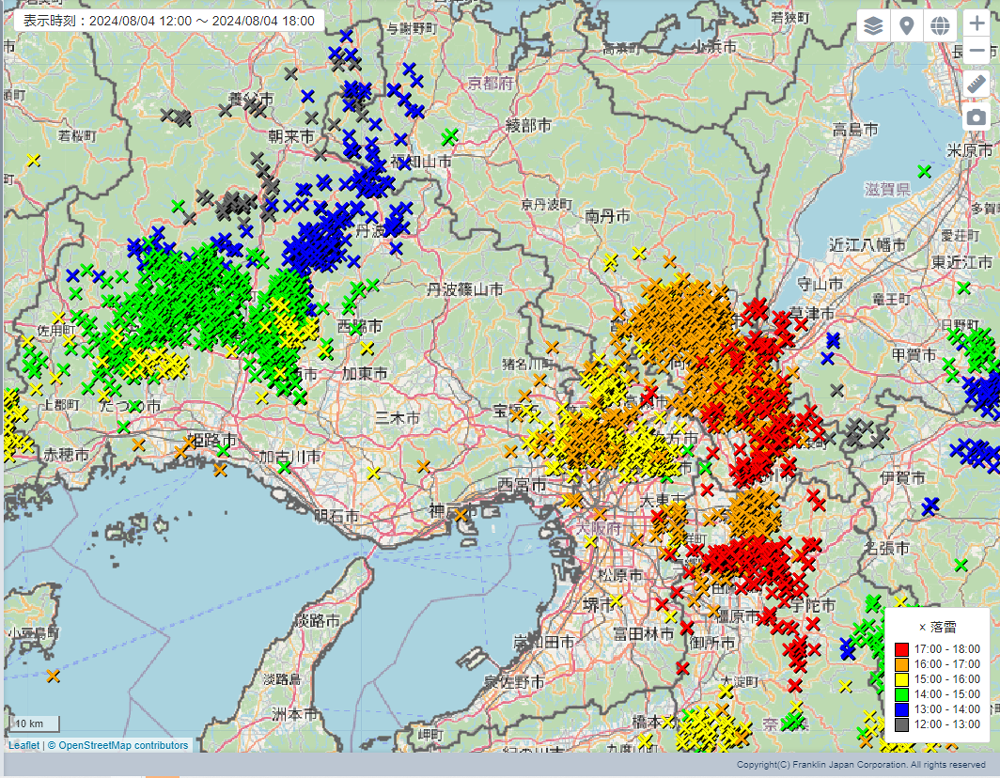Image resolution: width=1000 pixels, height=778 pixels.
Task: Click the display time range label
Action: [x=168, y=20]
